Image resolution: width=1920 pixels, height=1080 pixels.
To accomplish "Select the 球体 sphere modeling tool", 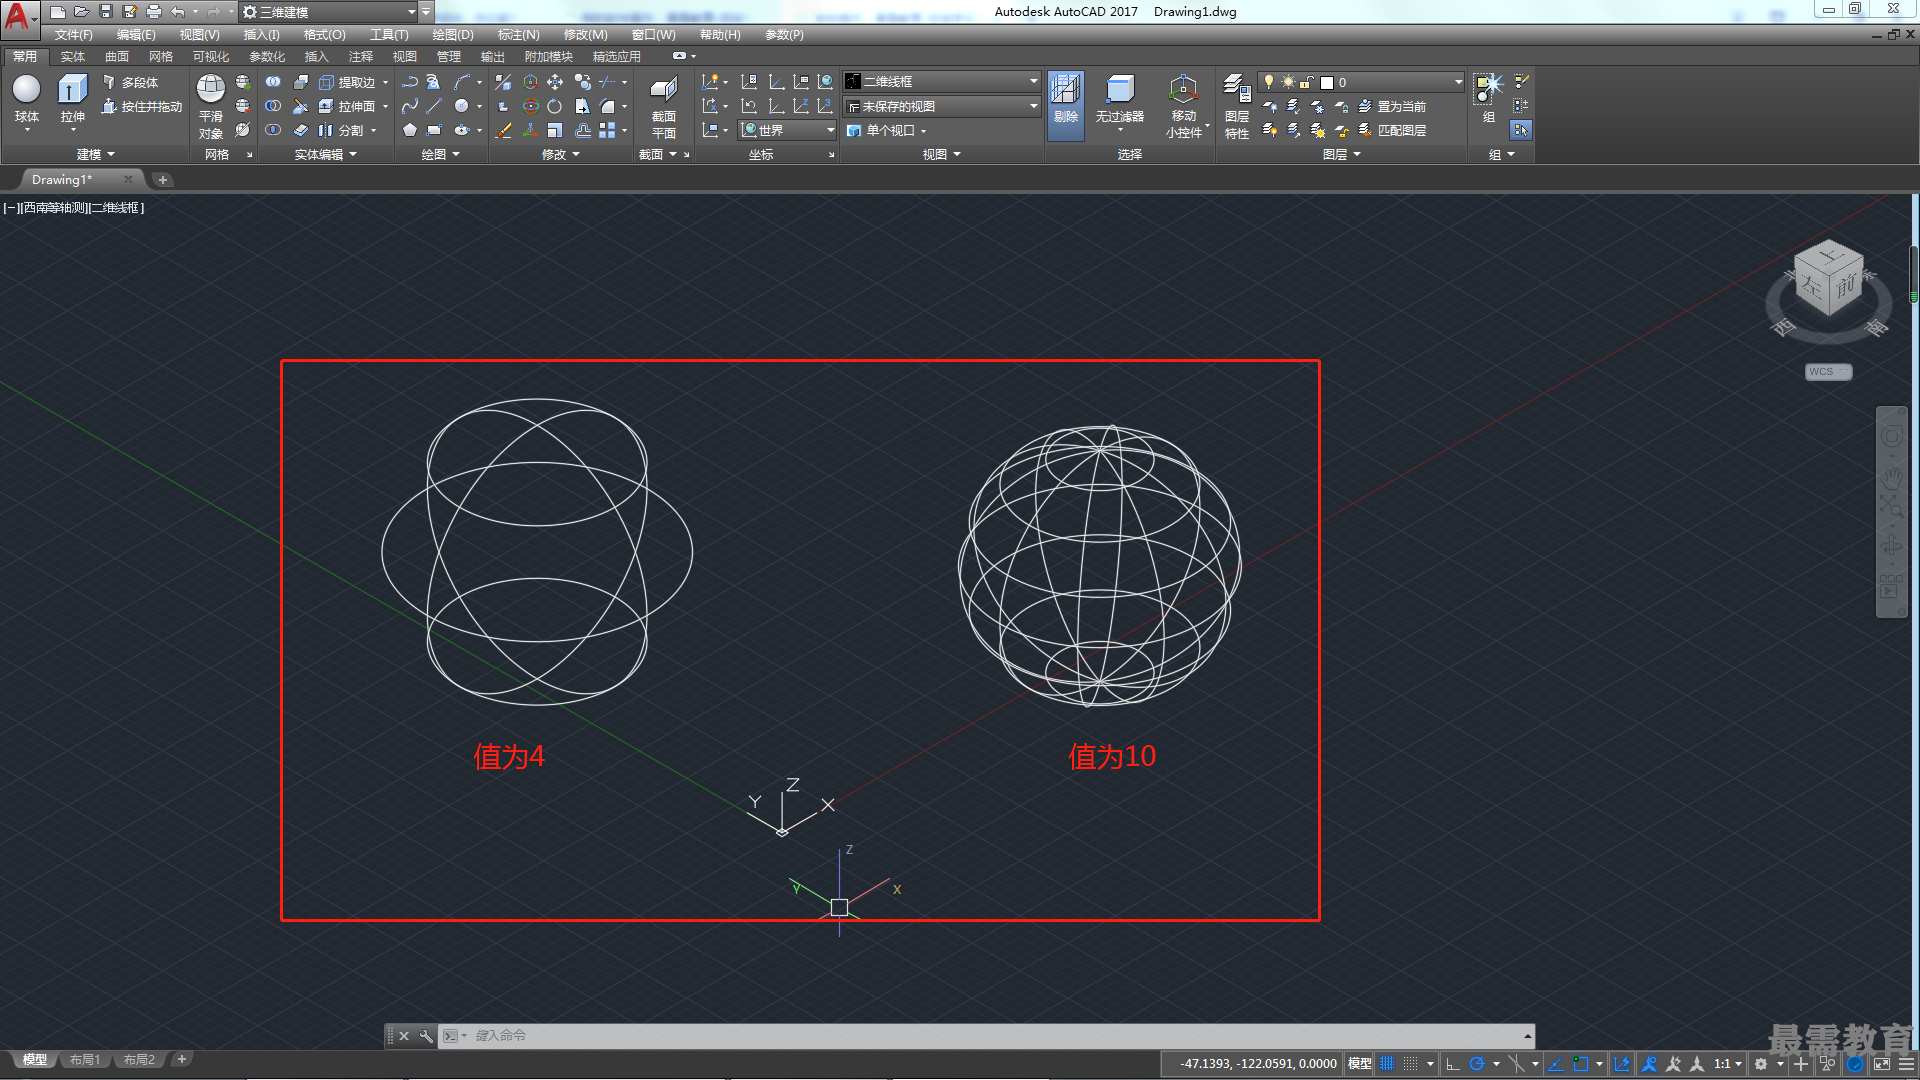I will tap(27, 99).
